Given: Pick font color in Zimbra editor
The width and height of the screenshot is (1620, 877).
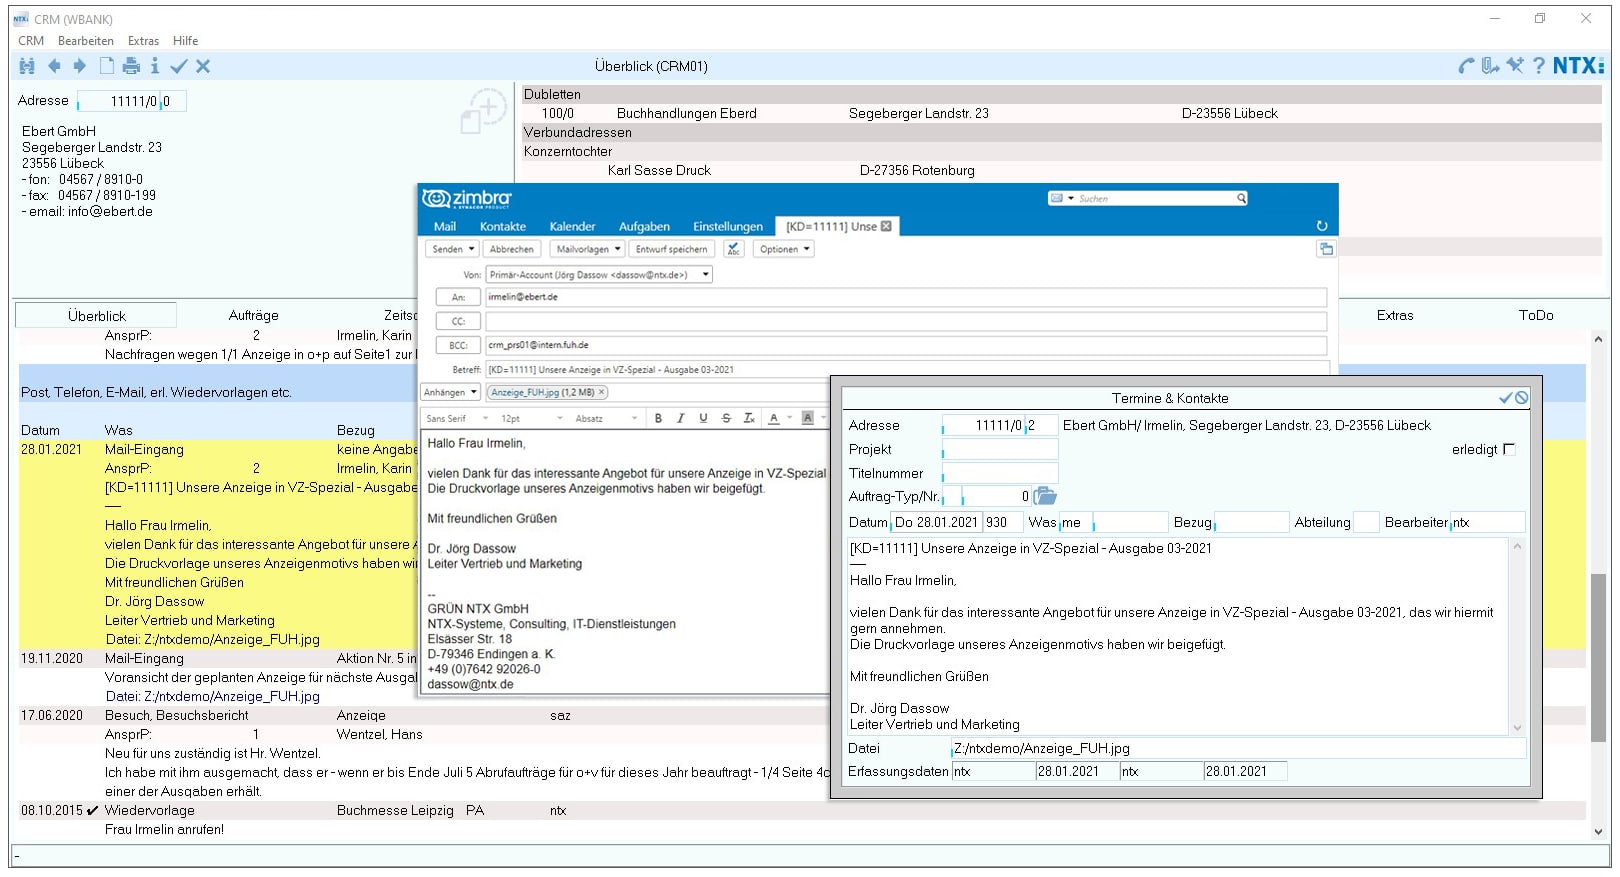Looking at the screenshot, I should coord(774,418).
